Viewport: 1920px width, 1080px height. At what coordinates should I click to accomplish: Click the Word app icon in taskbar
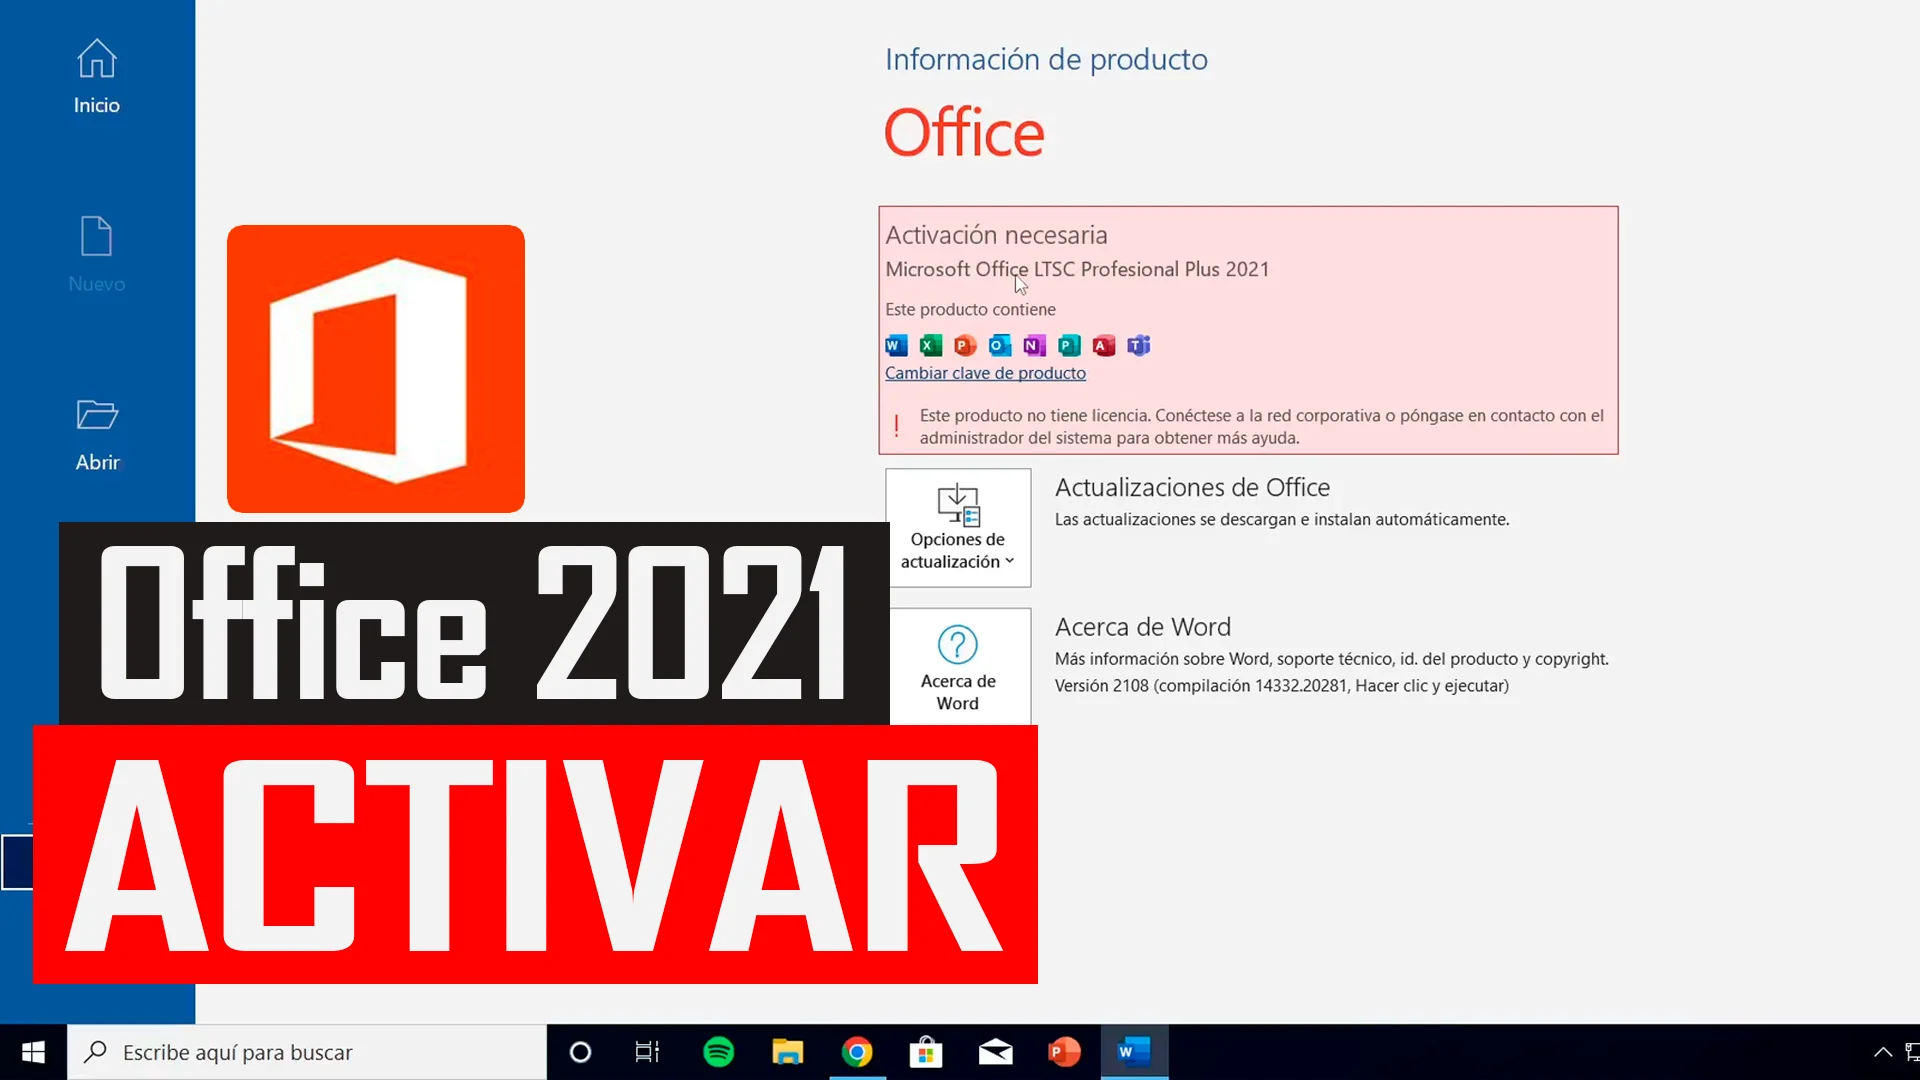(1131, 1051)
